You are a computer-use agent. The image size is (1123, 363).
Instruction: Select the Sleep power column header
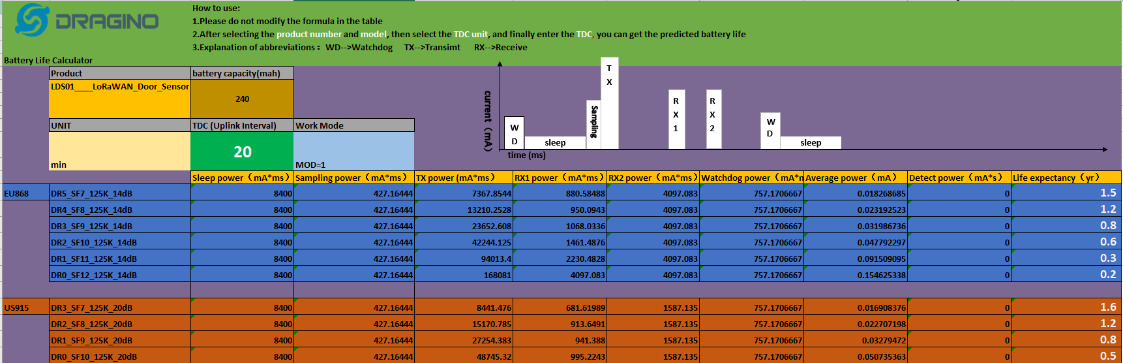tap(242, 178)
